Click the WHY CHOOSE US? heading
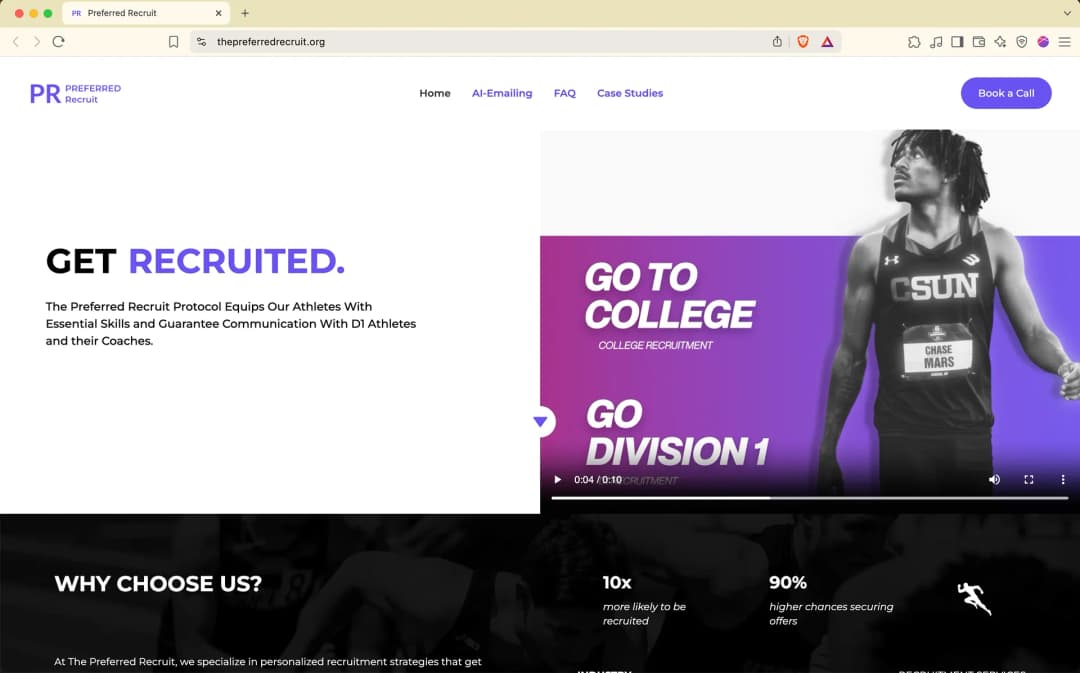Screen dimensions: 1080x673 [158, 584]
